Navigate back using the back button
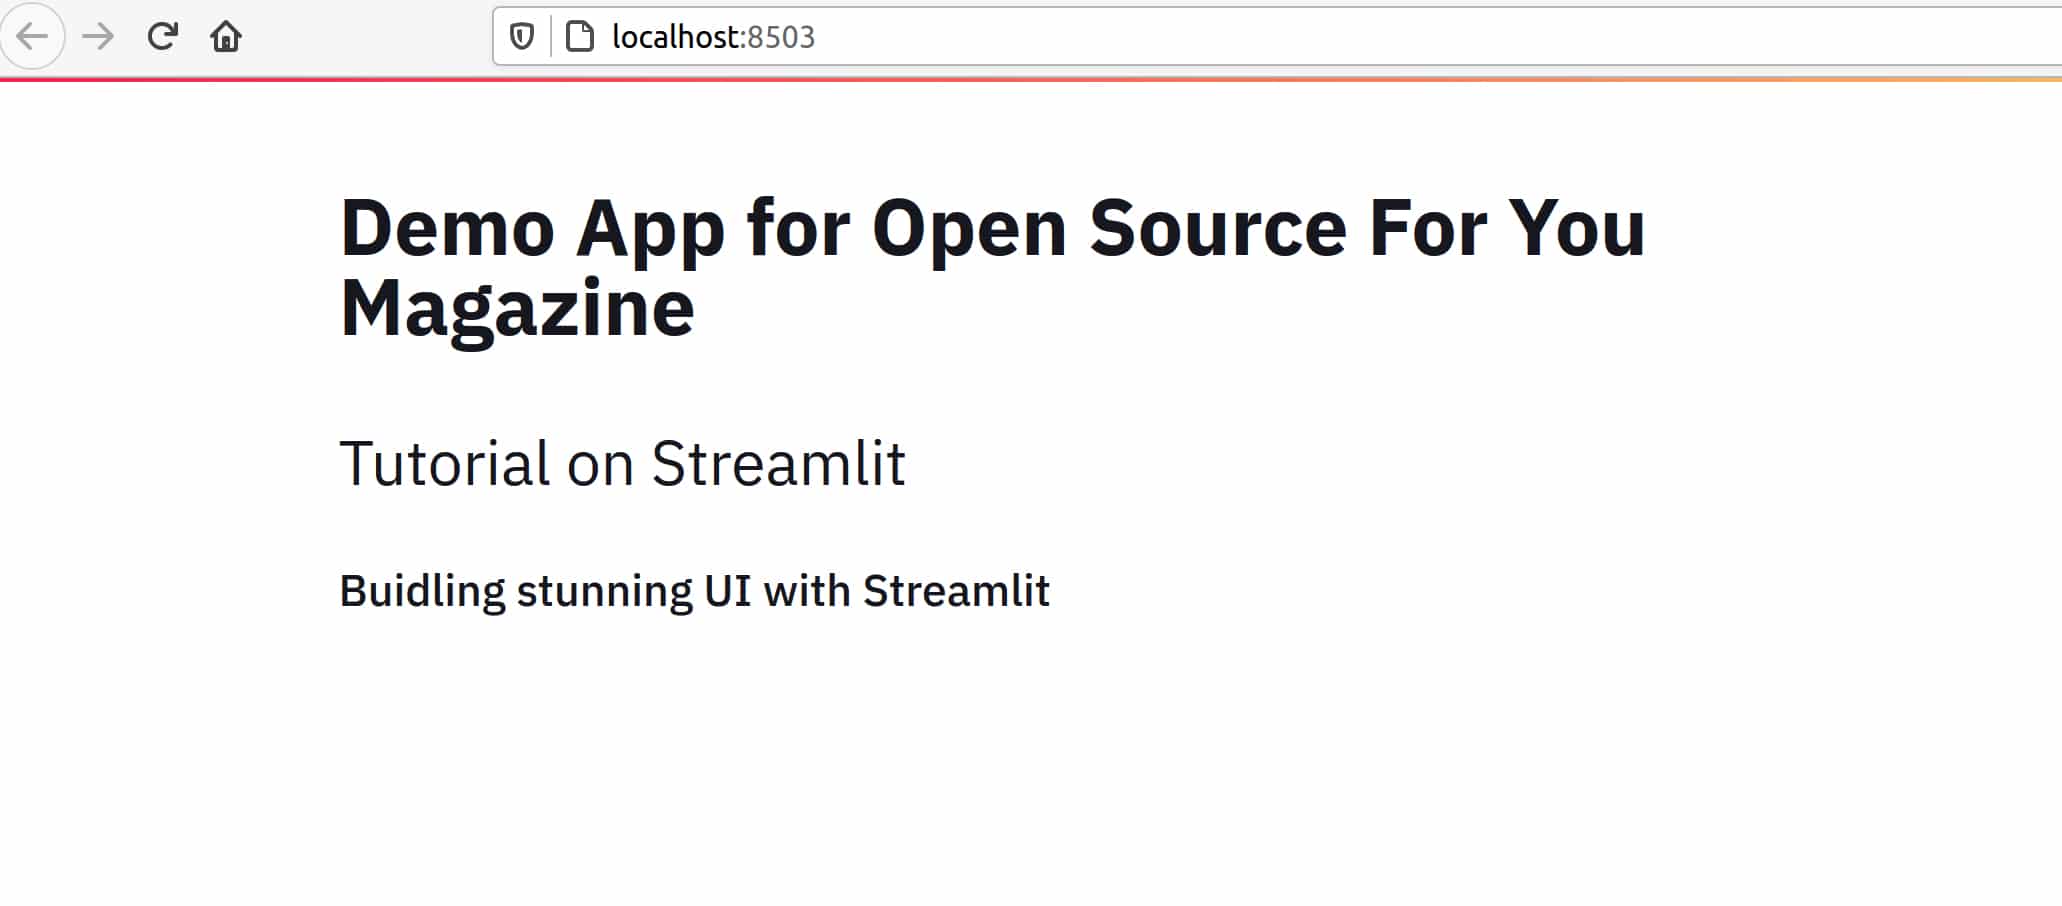The image size is (2062, 906). [33, 37]
